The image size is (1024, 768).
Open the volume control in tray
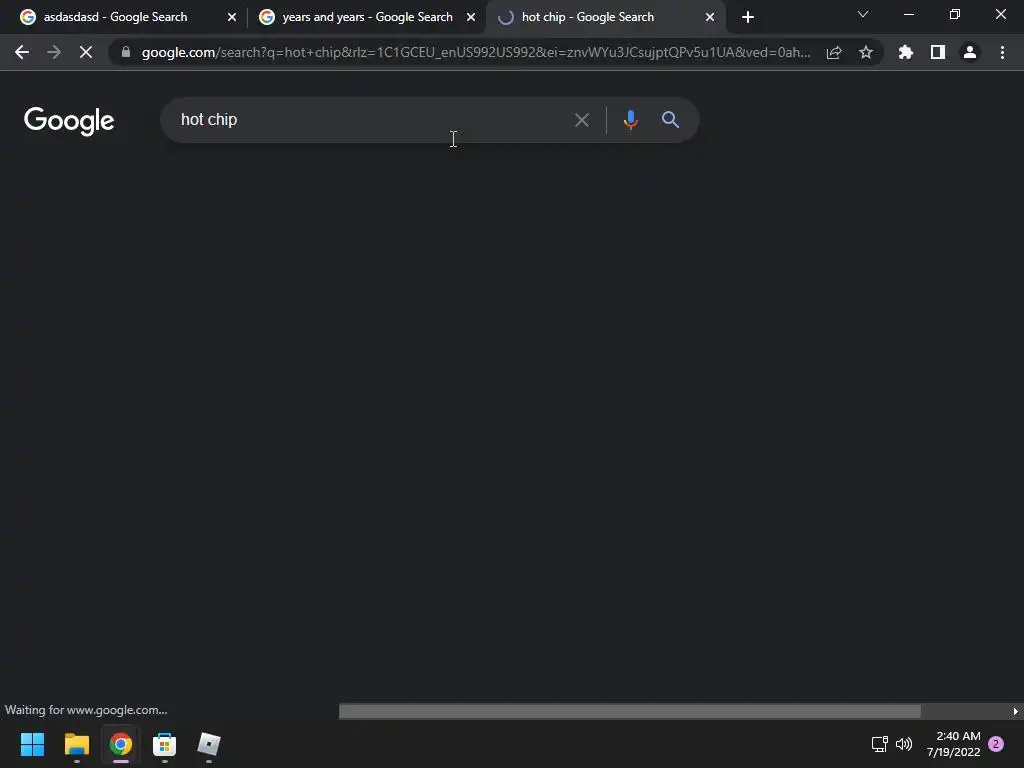[904, 744]
